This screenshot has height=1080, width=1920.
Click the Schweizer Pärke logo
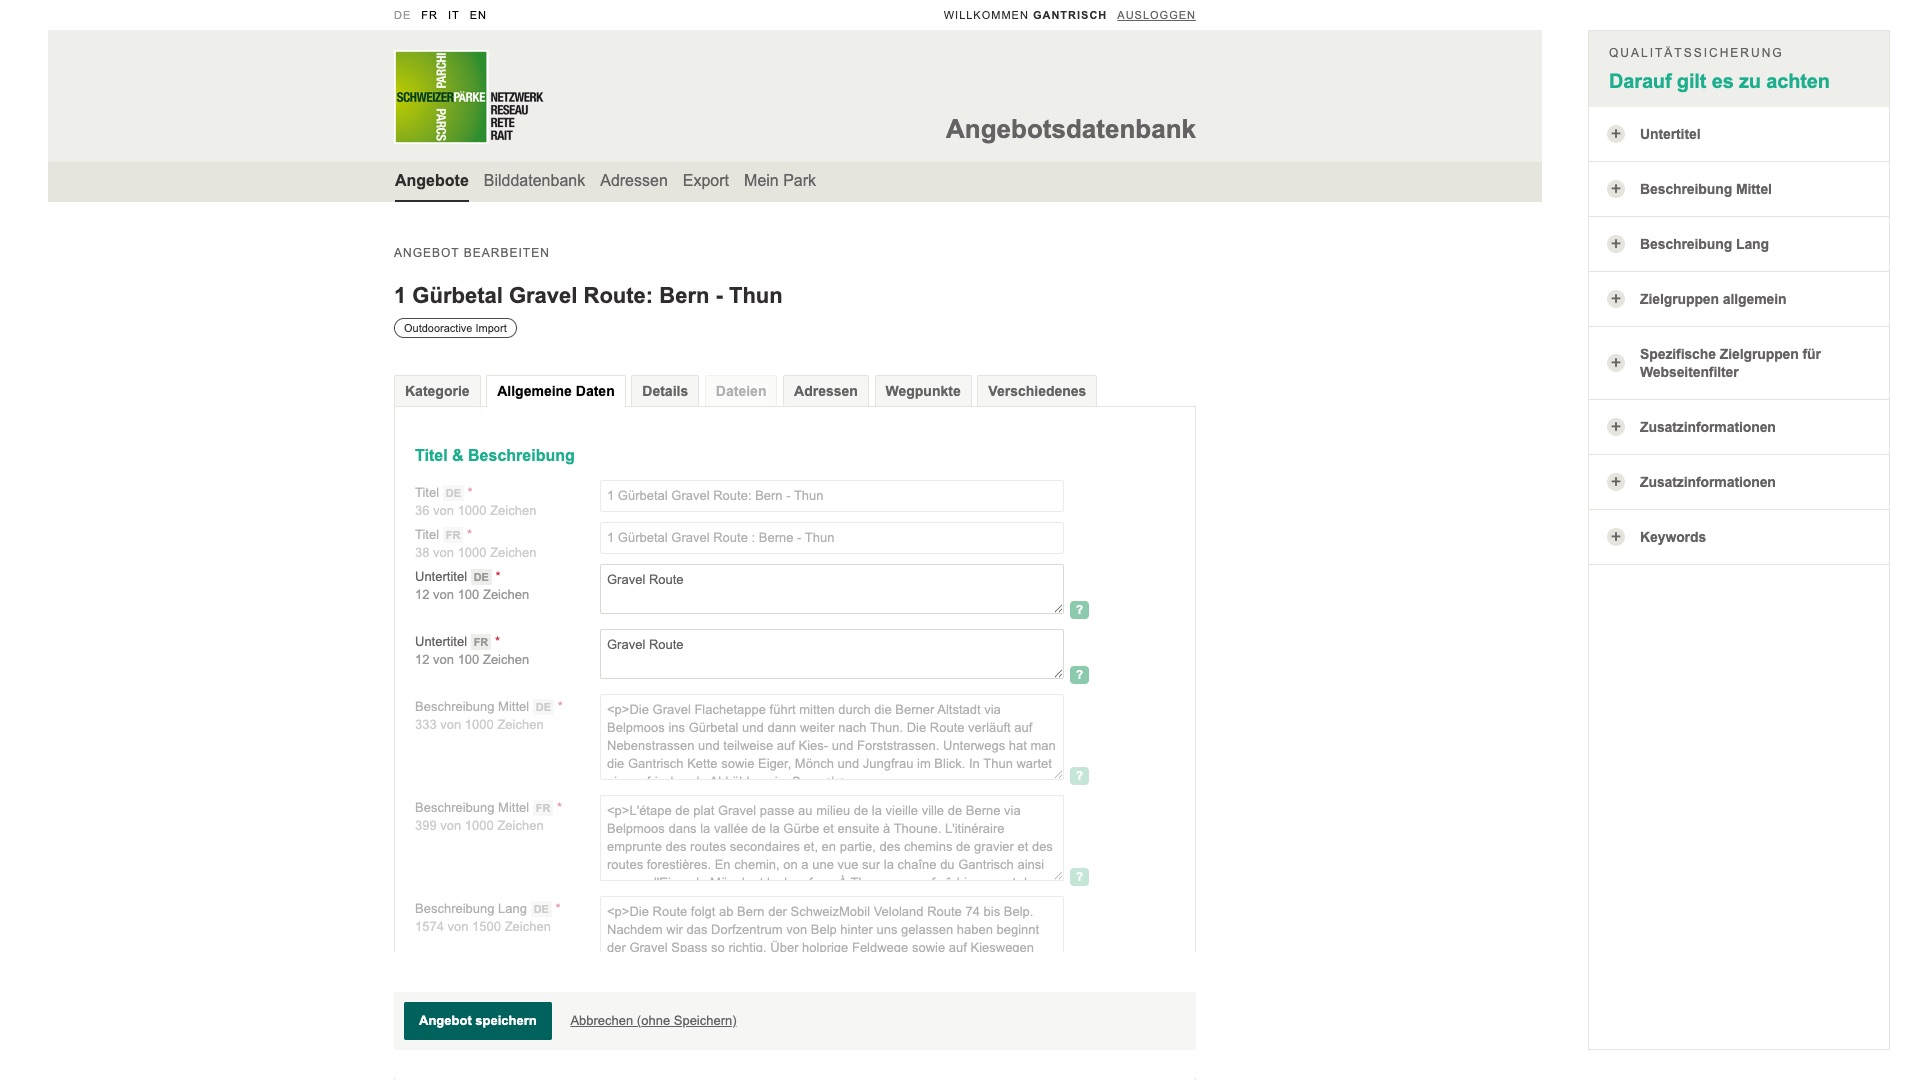pos(441,97)
